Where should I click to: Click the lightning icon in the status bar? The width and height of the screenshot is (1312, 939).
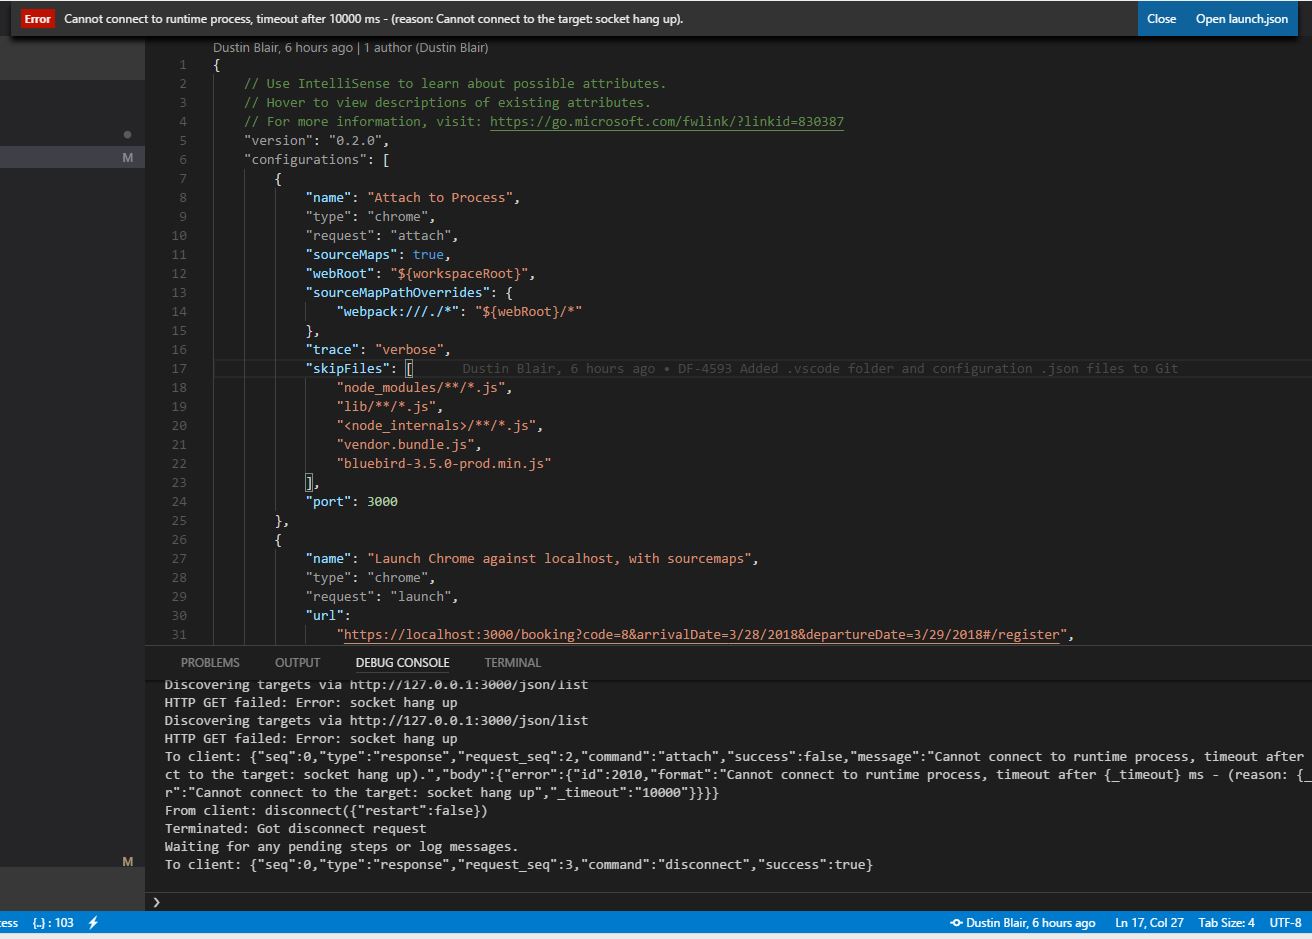(93, 922)
